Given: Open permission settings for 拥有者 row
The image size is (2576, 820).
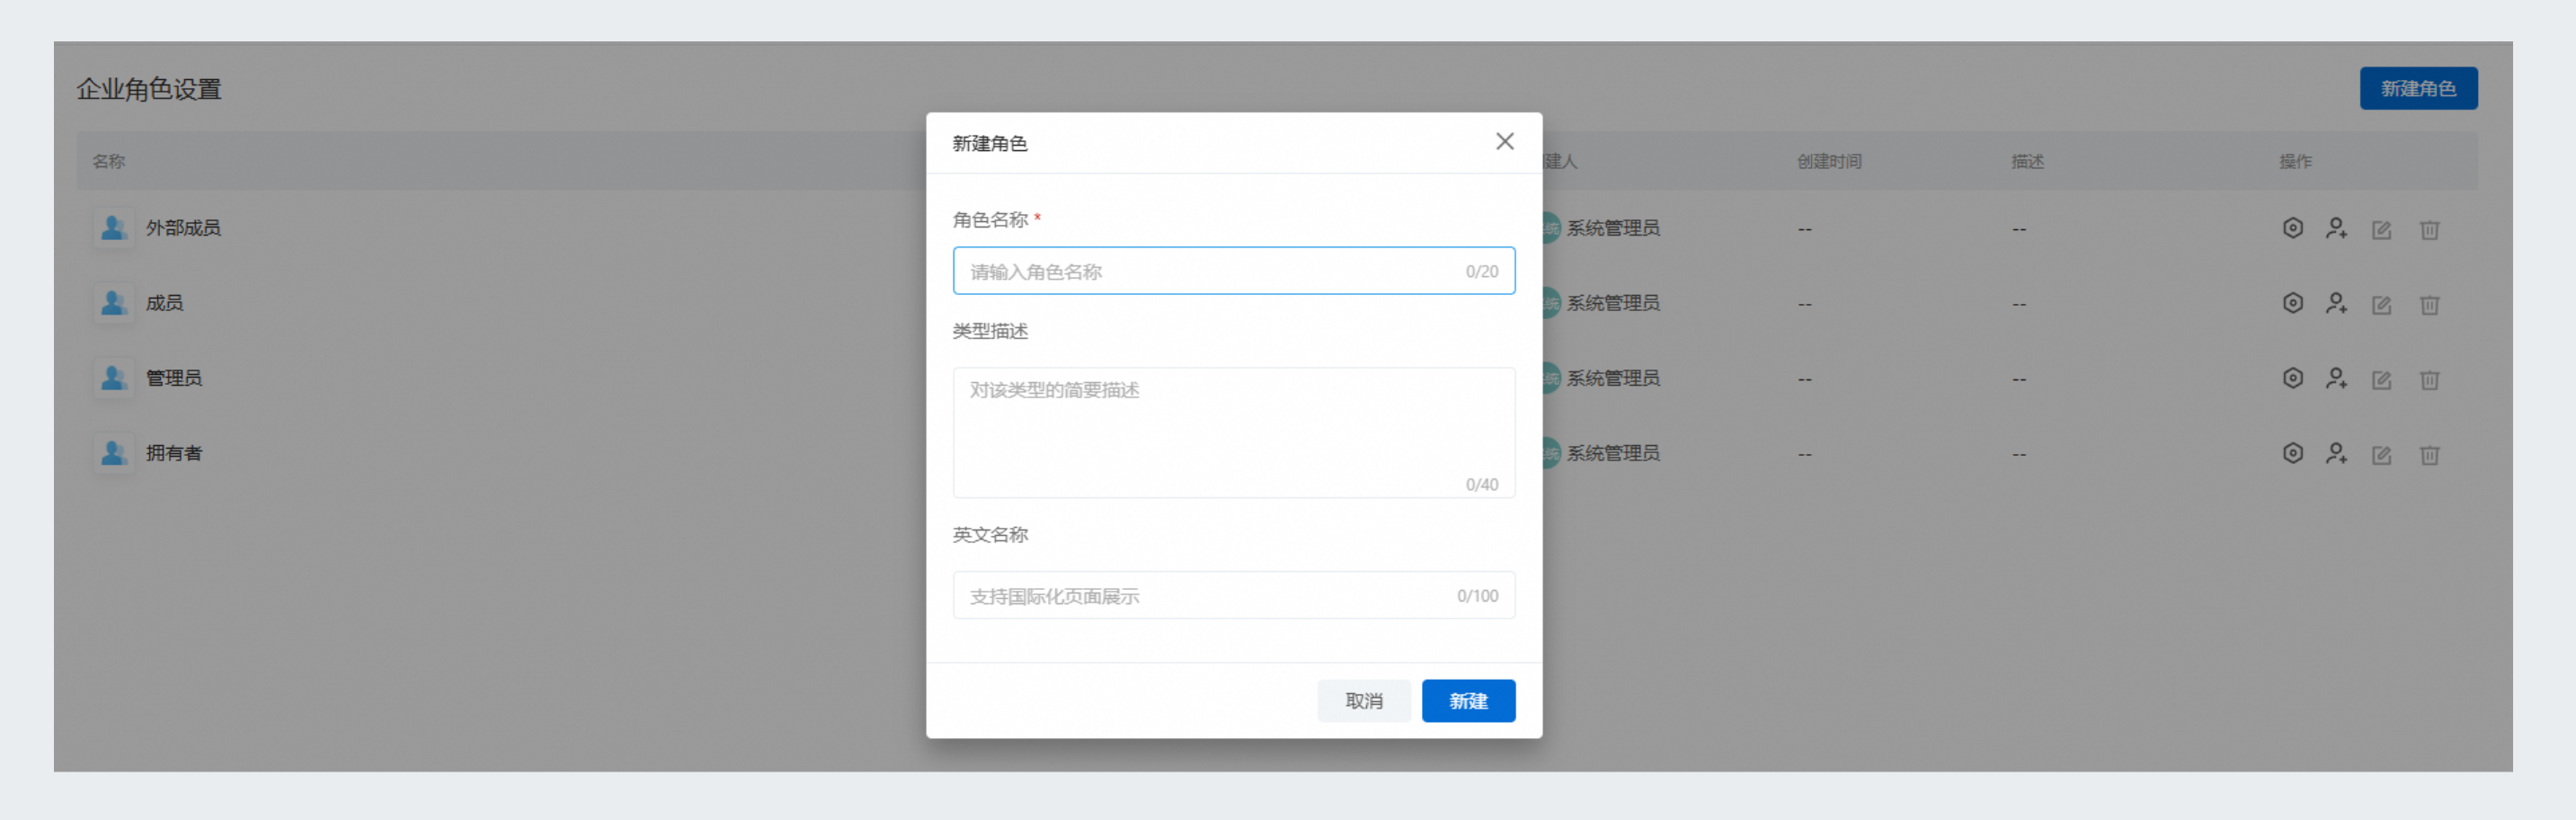Looking at the screenshot, I should point(2293,453).
